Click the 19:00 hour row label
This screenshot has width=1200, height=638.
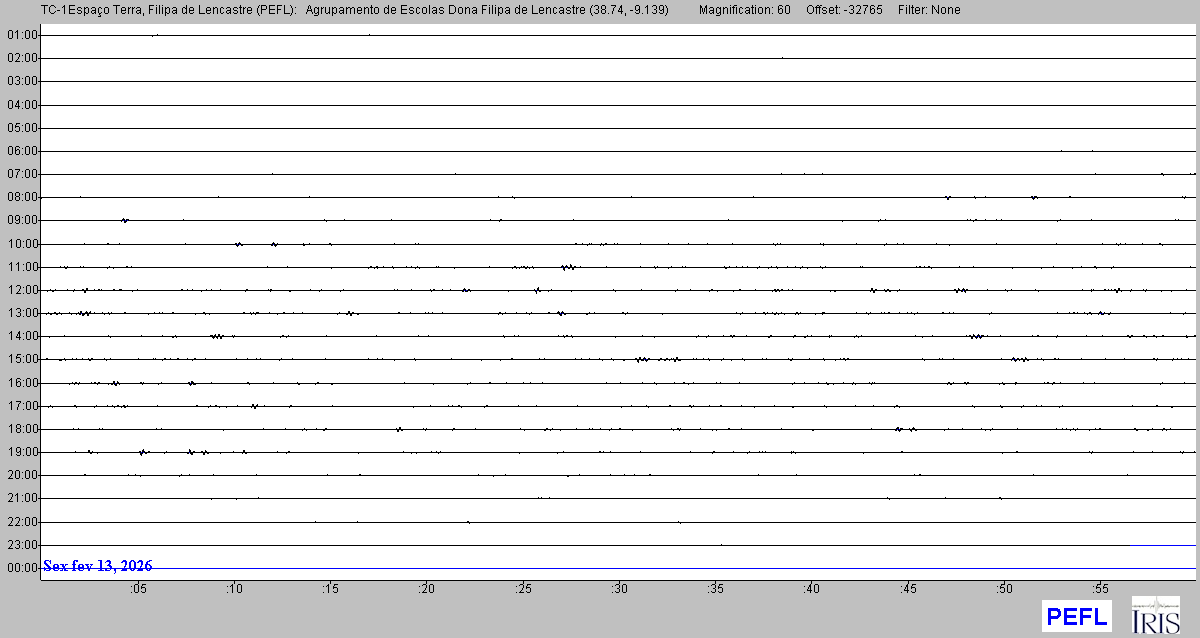point(22,452)
